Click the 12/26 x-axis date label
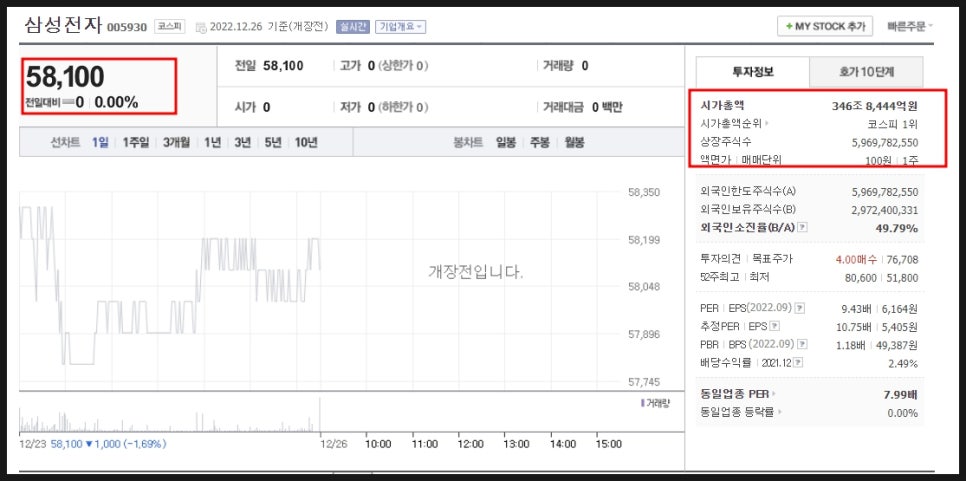The height and width of the screenshot is (481, 966). tap(335, 443)
